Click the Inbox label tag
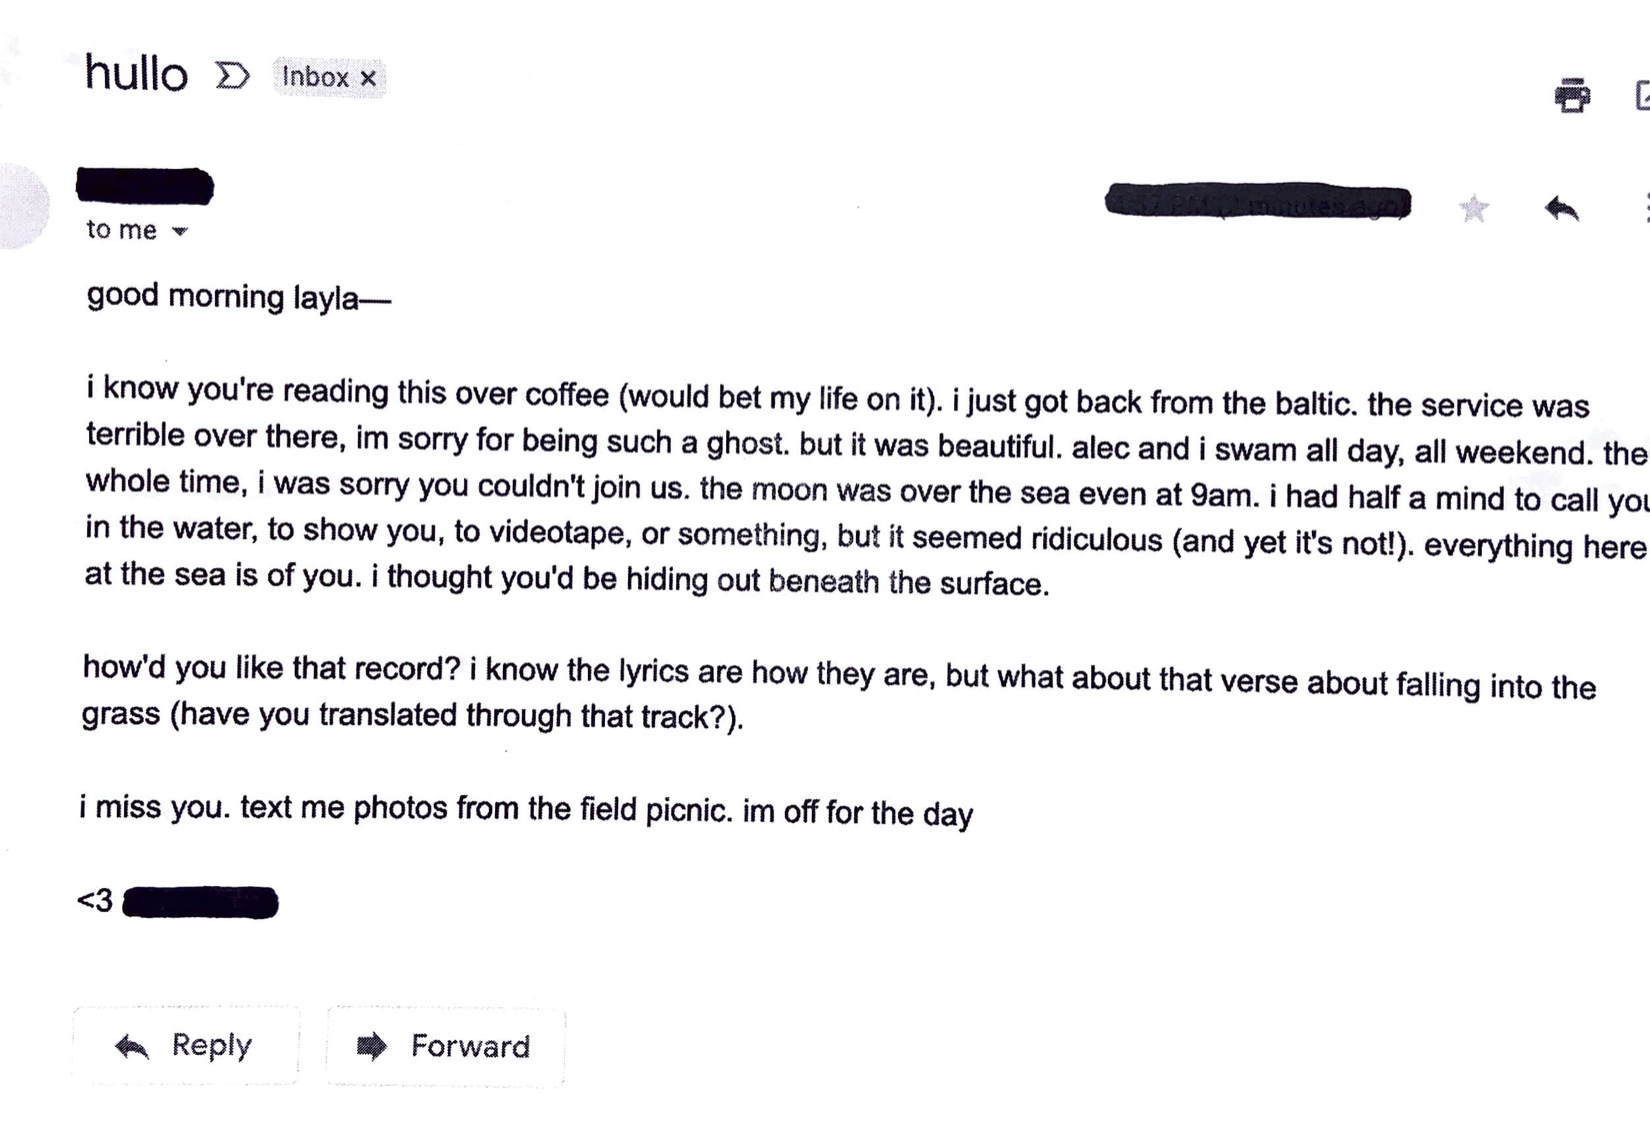1650x1129 pixels. [315, 77]
